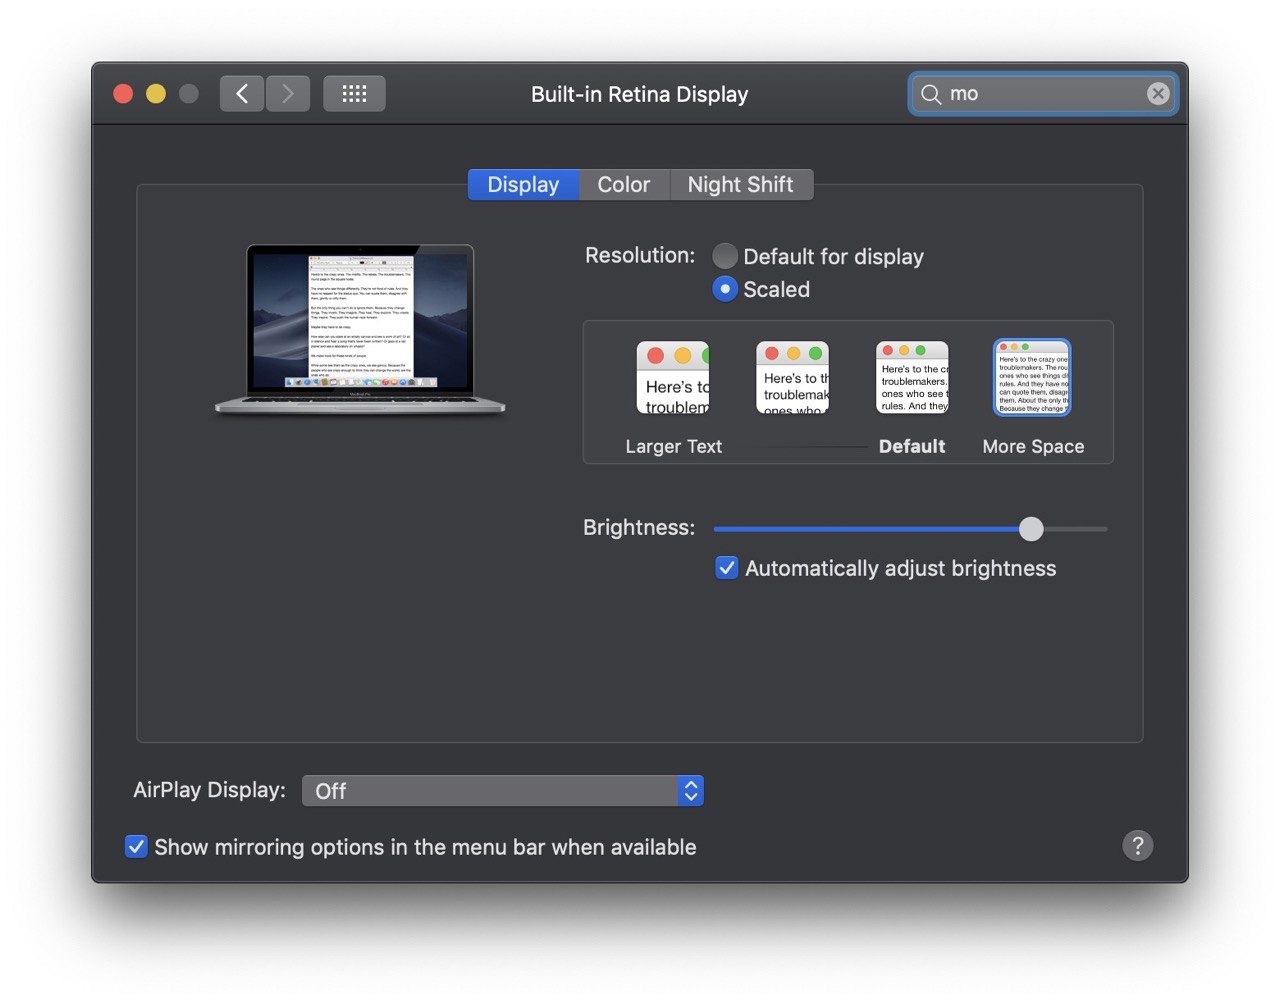Open help with the question mark button

[1138, 846]
